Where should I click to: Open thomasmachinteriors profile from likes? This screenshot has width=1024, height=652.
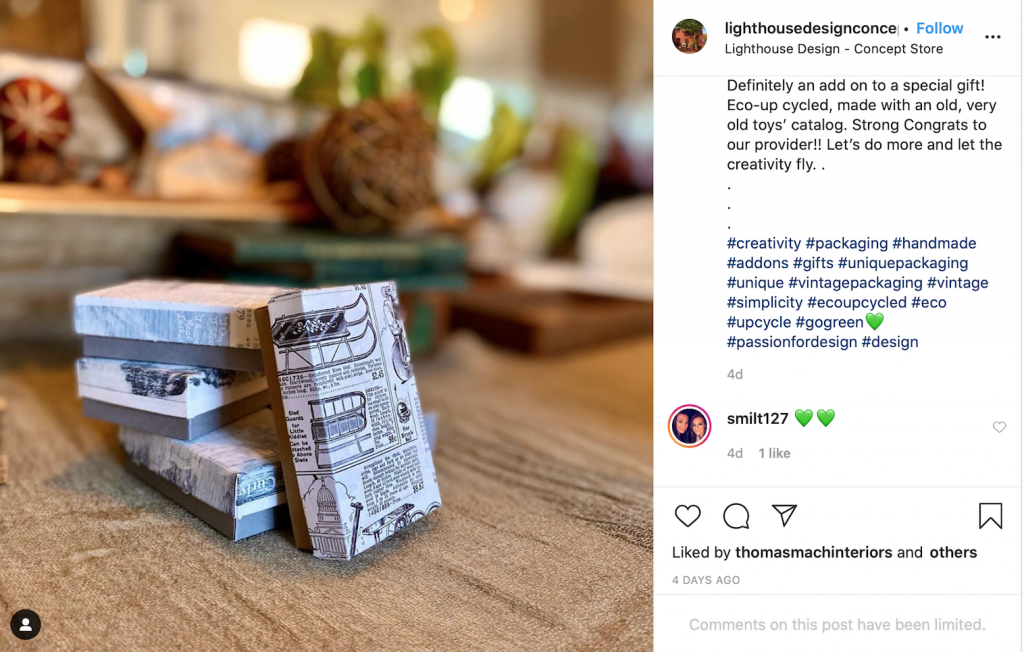pyautogui.click(x=814, y=553)
